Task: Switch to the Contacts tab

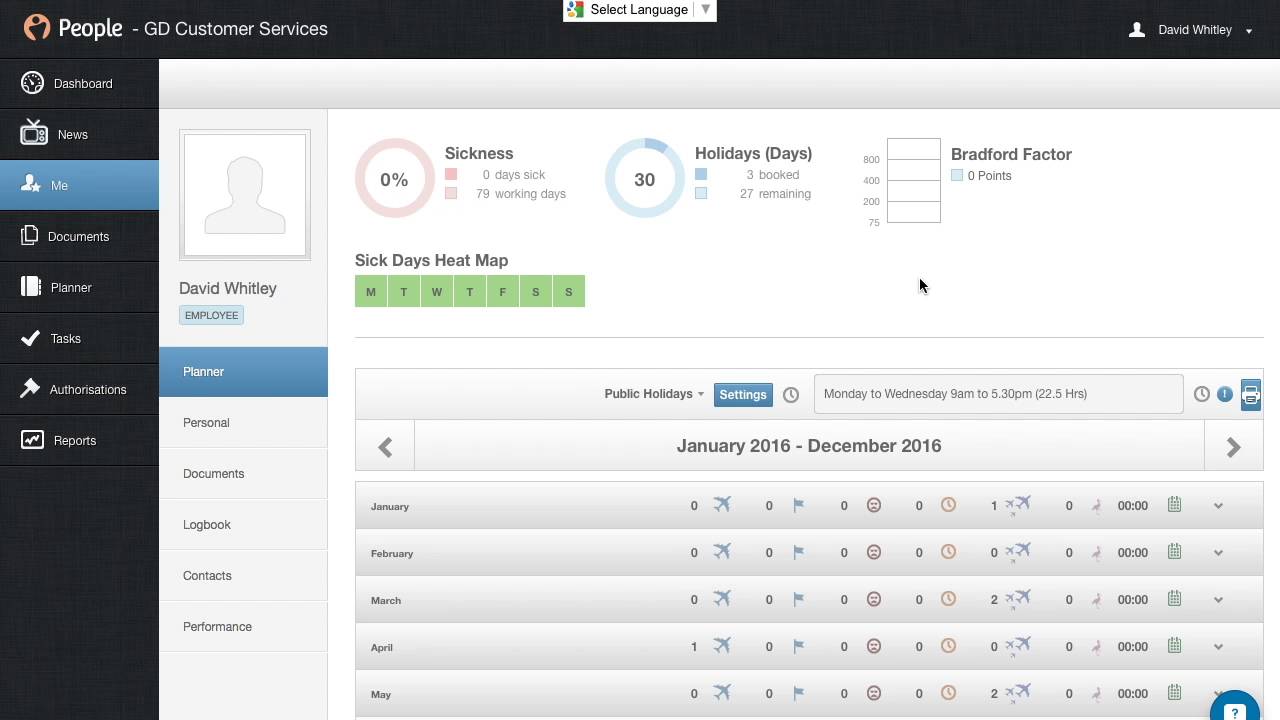Action: [243, 575]
